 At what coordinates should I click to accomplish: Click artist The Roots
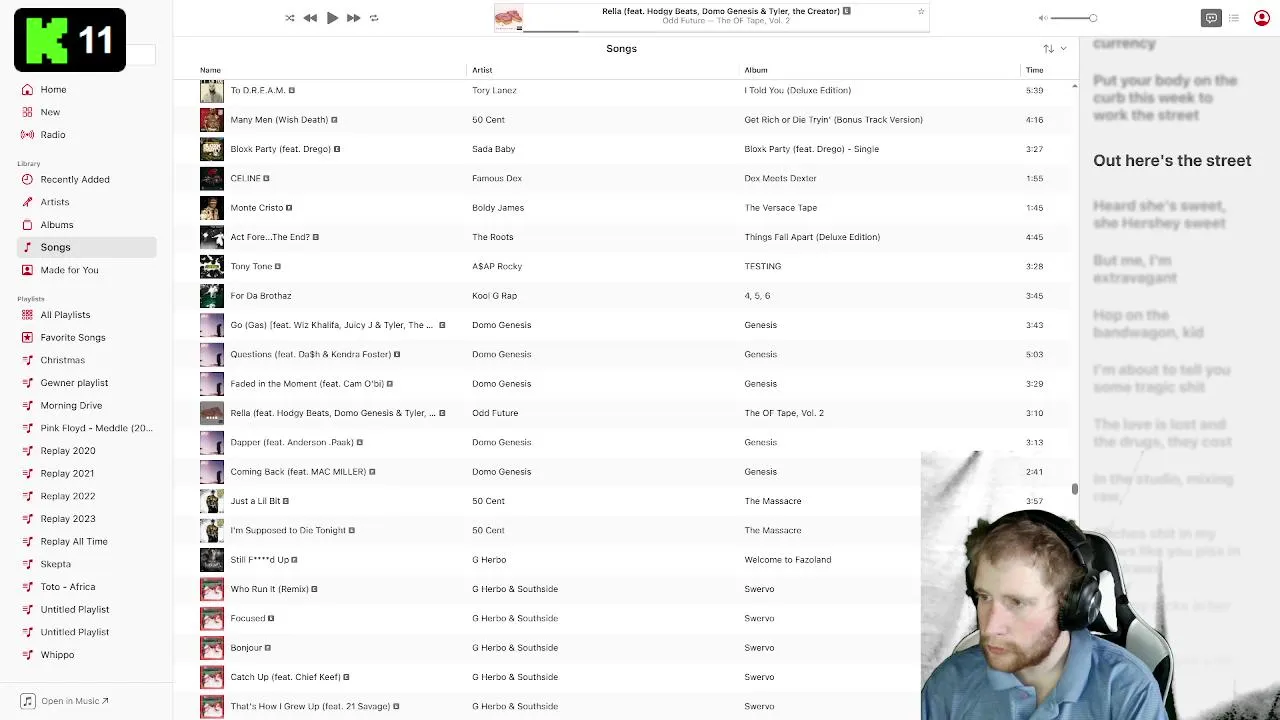tap(492, 237)
